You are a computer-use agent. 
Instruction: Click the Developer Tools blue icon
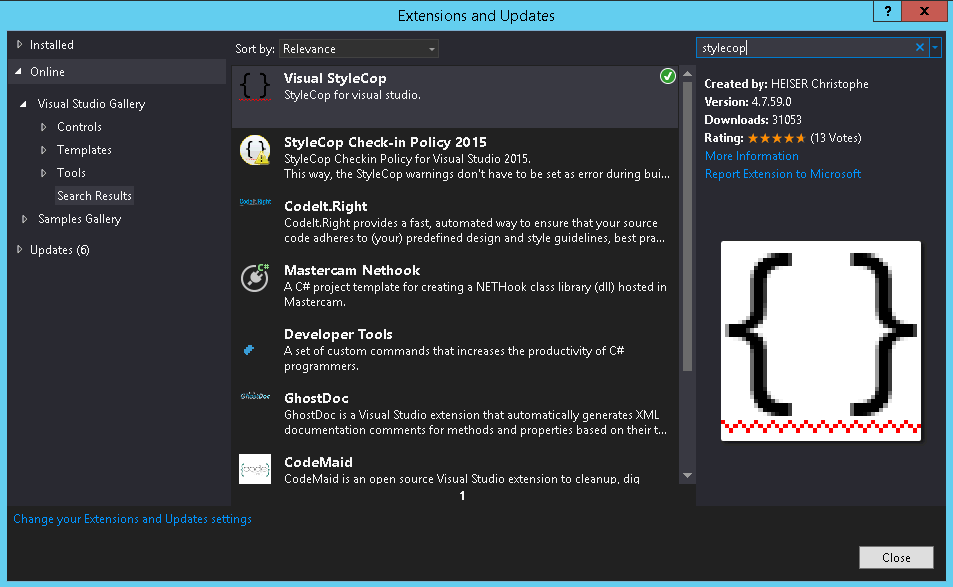(249, 350)
